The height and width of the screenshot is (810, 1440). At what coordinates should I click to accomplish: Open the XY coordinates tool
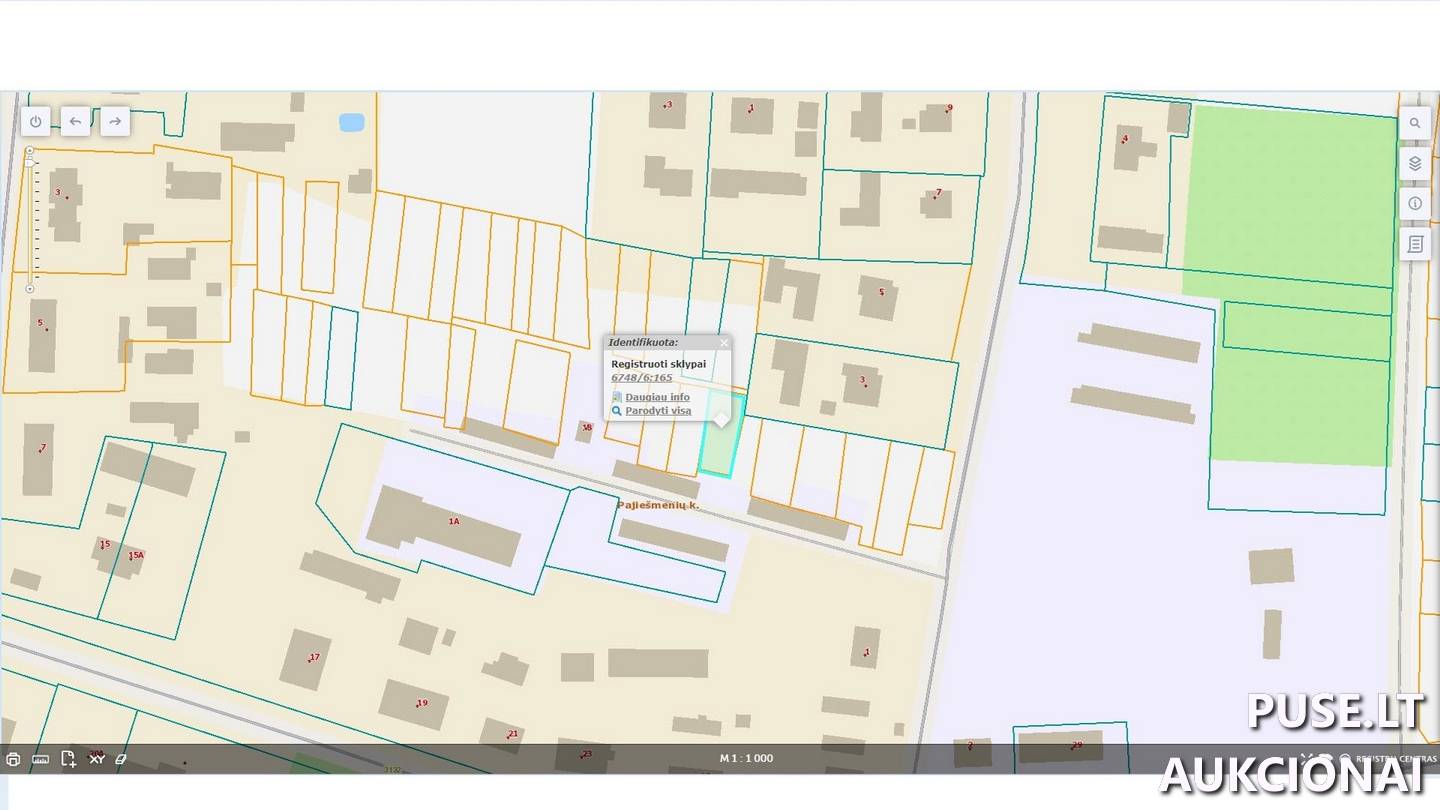click(97, 759)
